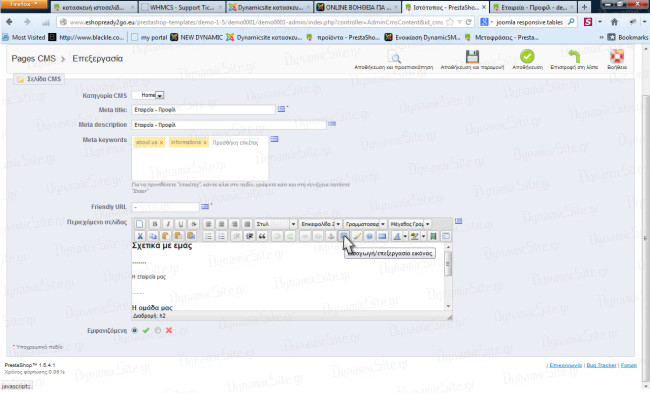Click the embedded media film icon
The image size is (650, 394).
point(433,236)
